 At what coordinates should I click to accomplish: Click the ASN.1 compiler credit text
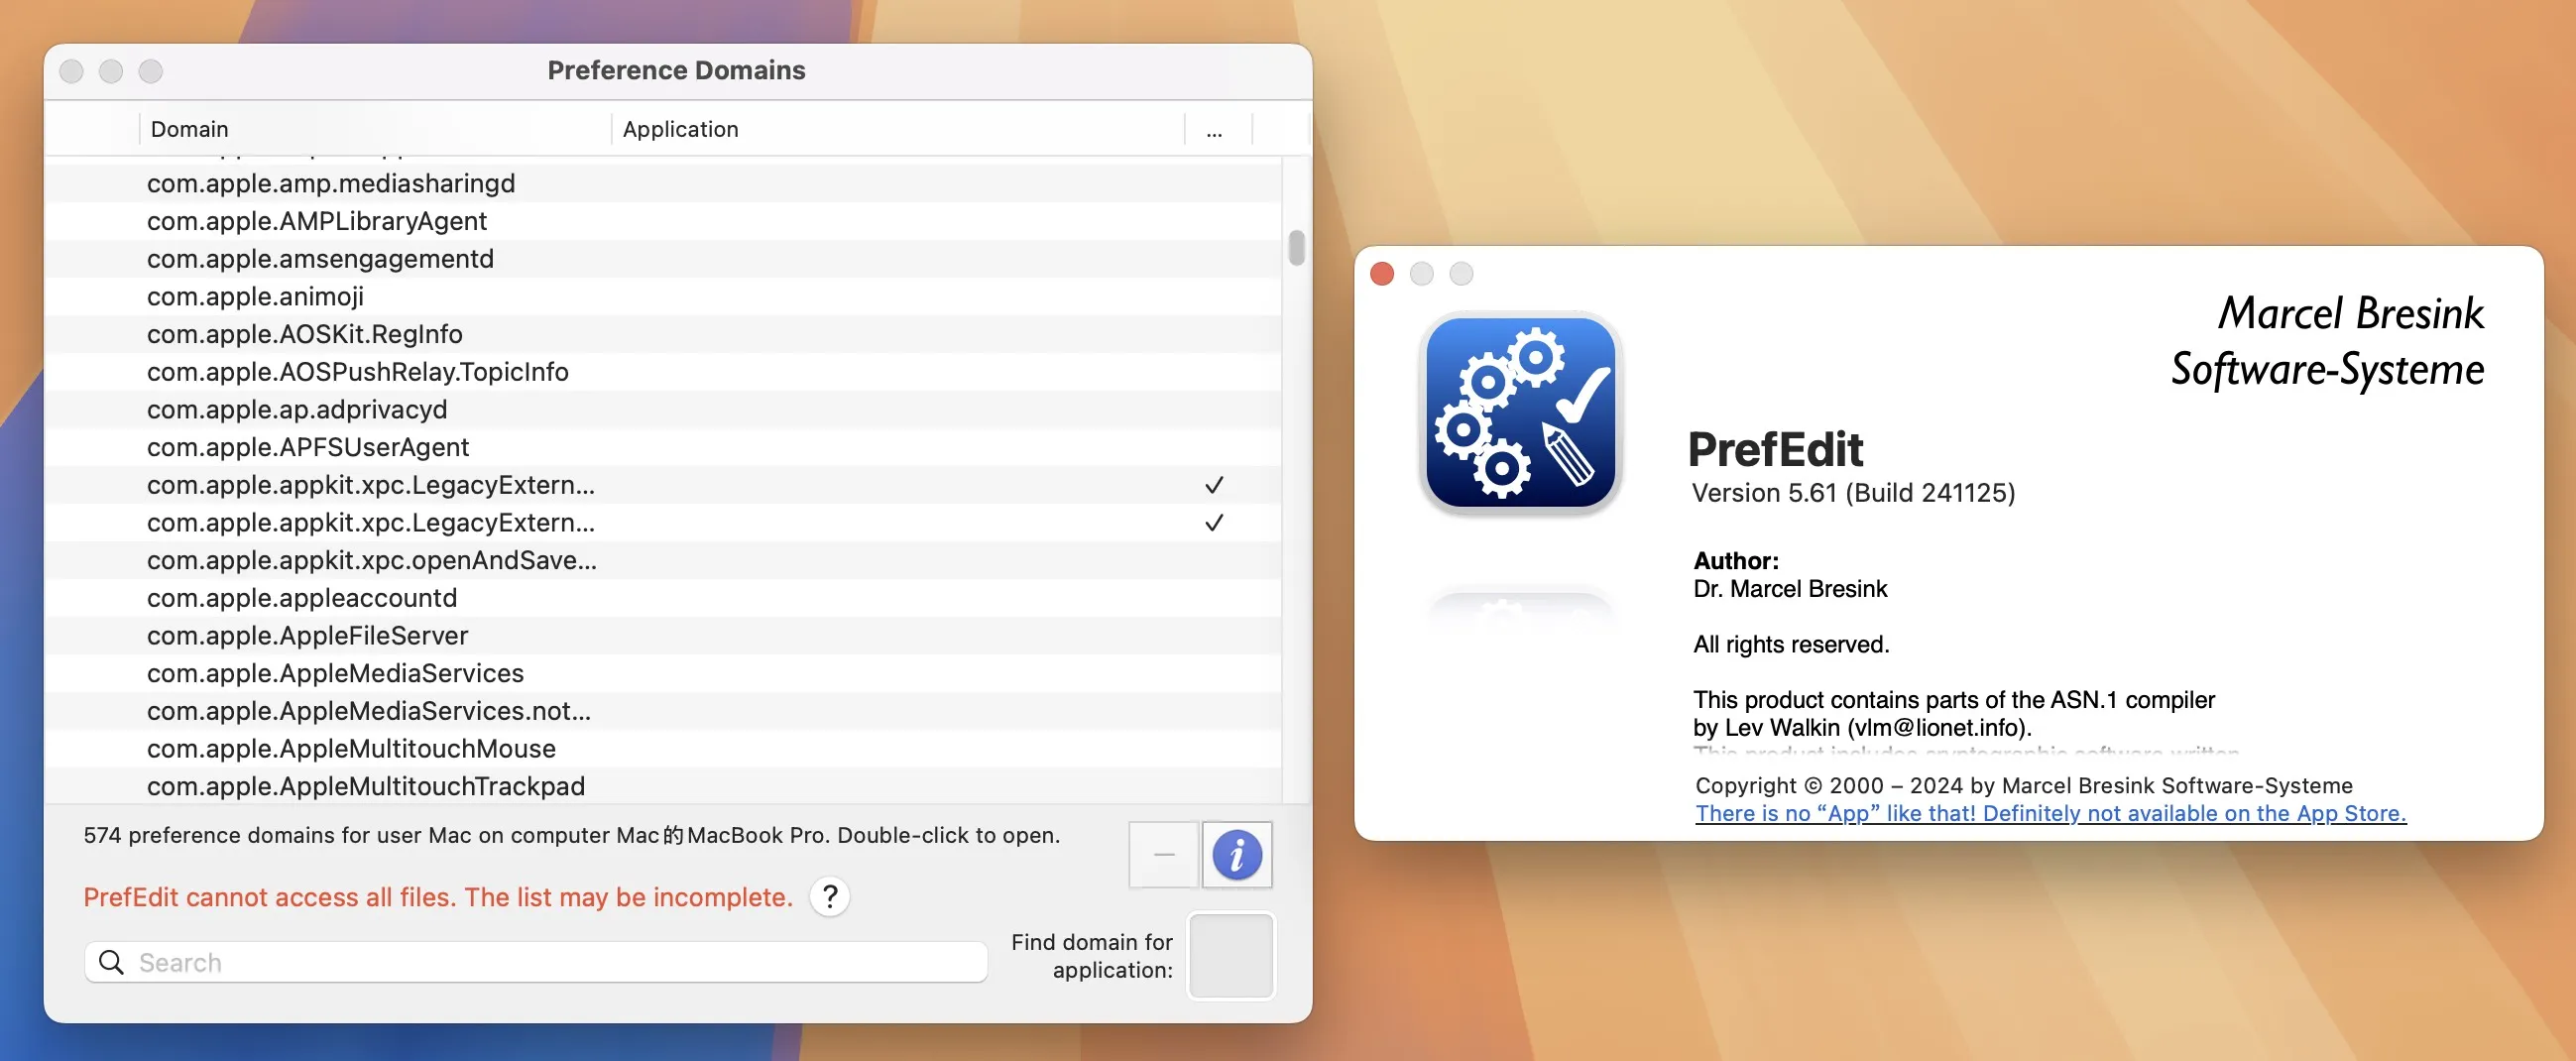(x=1954, y=713)
